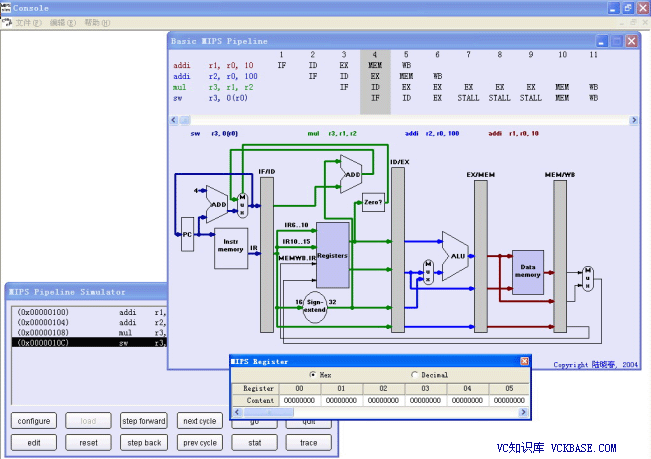Restore the Console window
This screenshot has width=651, height=459.
(628, 8)
